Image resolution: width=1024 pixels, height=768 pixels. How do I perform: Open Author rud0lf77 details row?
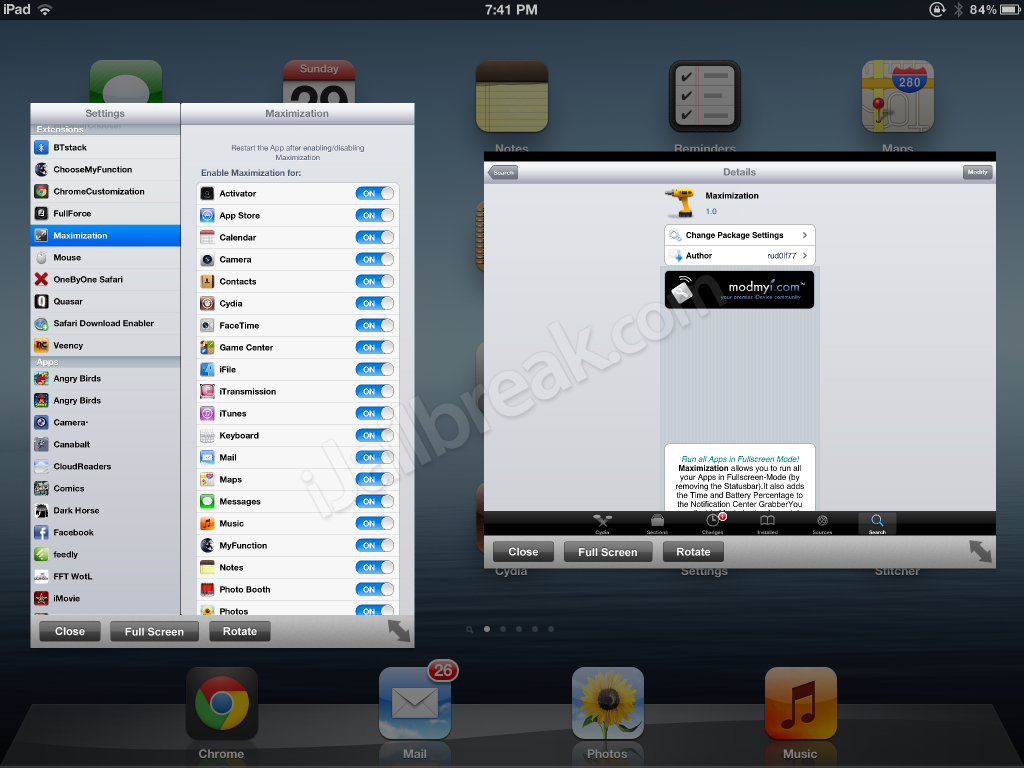pyautogui.click(x=739, y=255)
